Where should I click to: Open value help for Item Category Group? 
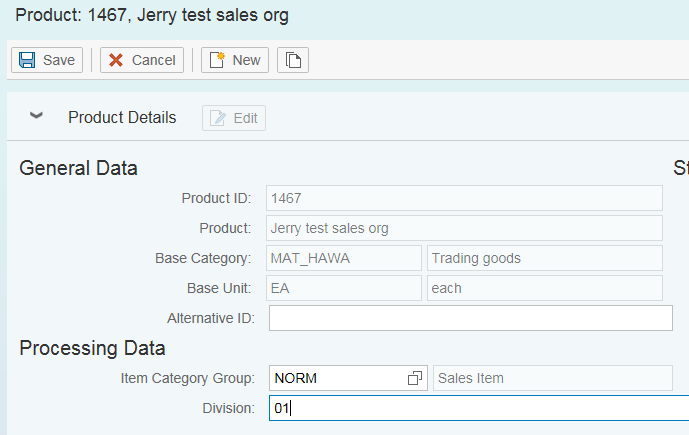click(x=415, y=378)
